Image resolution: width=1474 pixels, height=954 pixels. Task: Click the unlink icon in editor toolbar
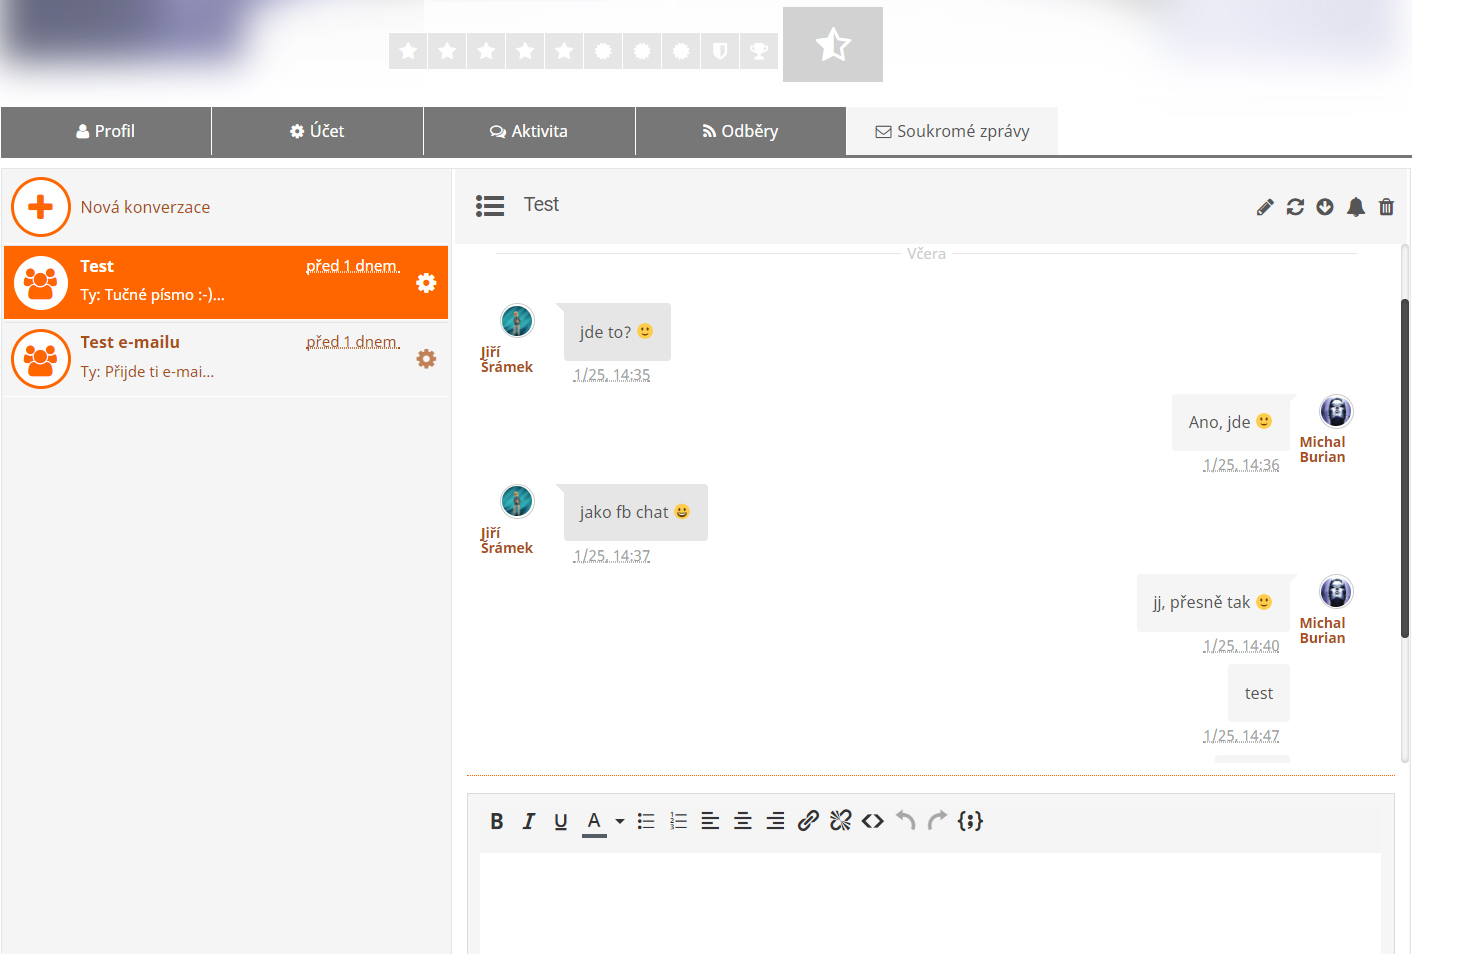[x=840, y=821]
